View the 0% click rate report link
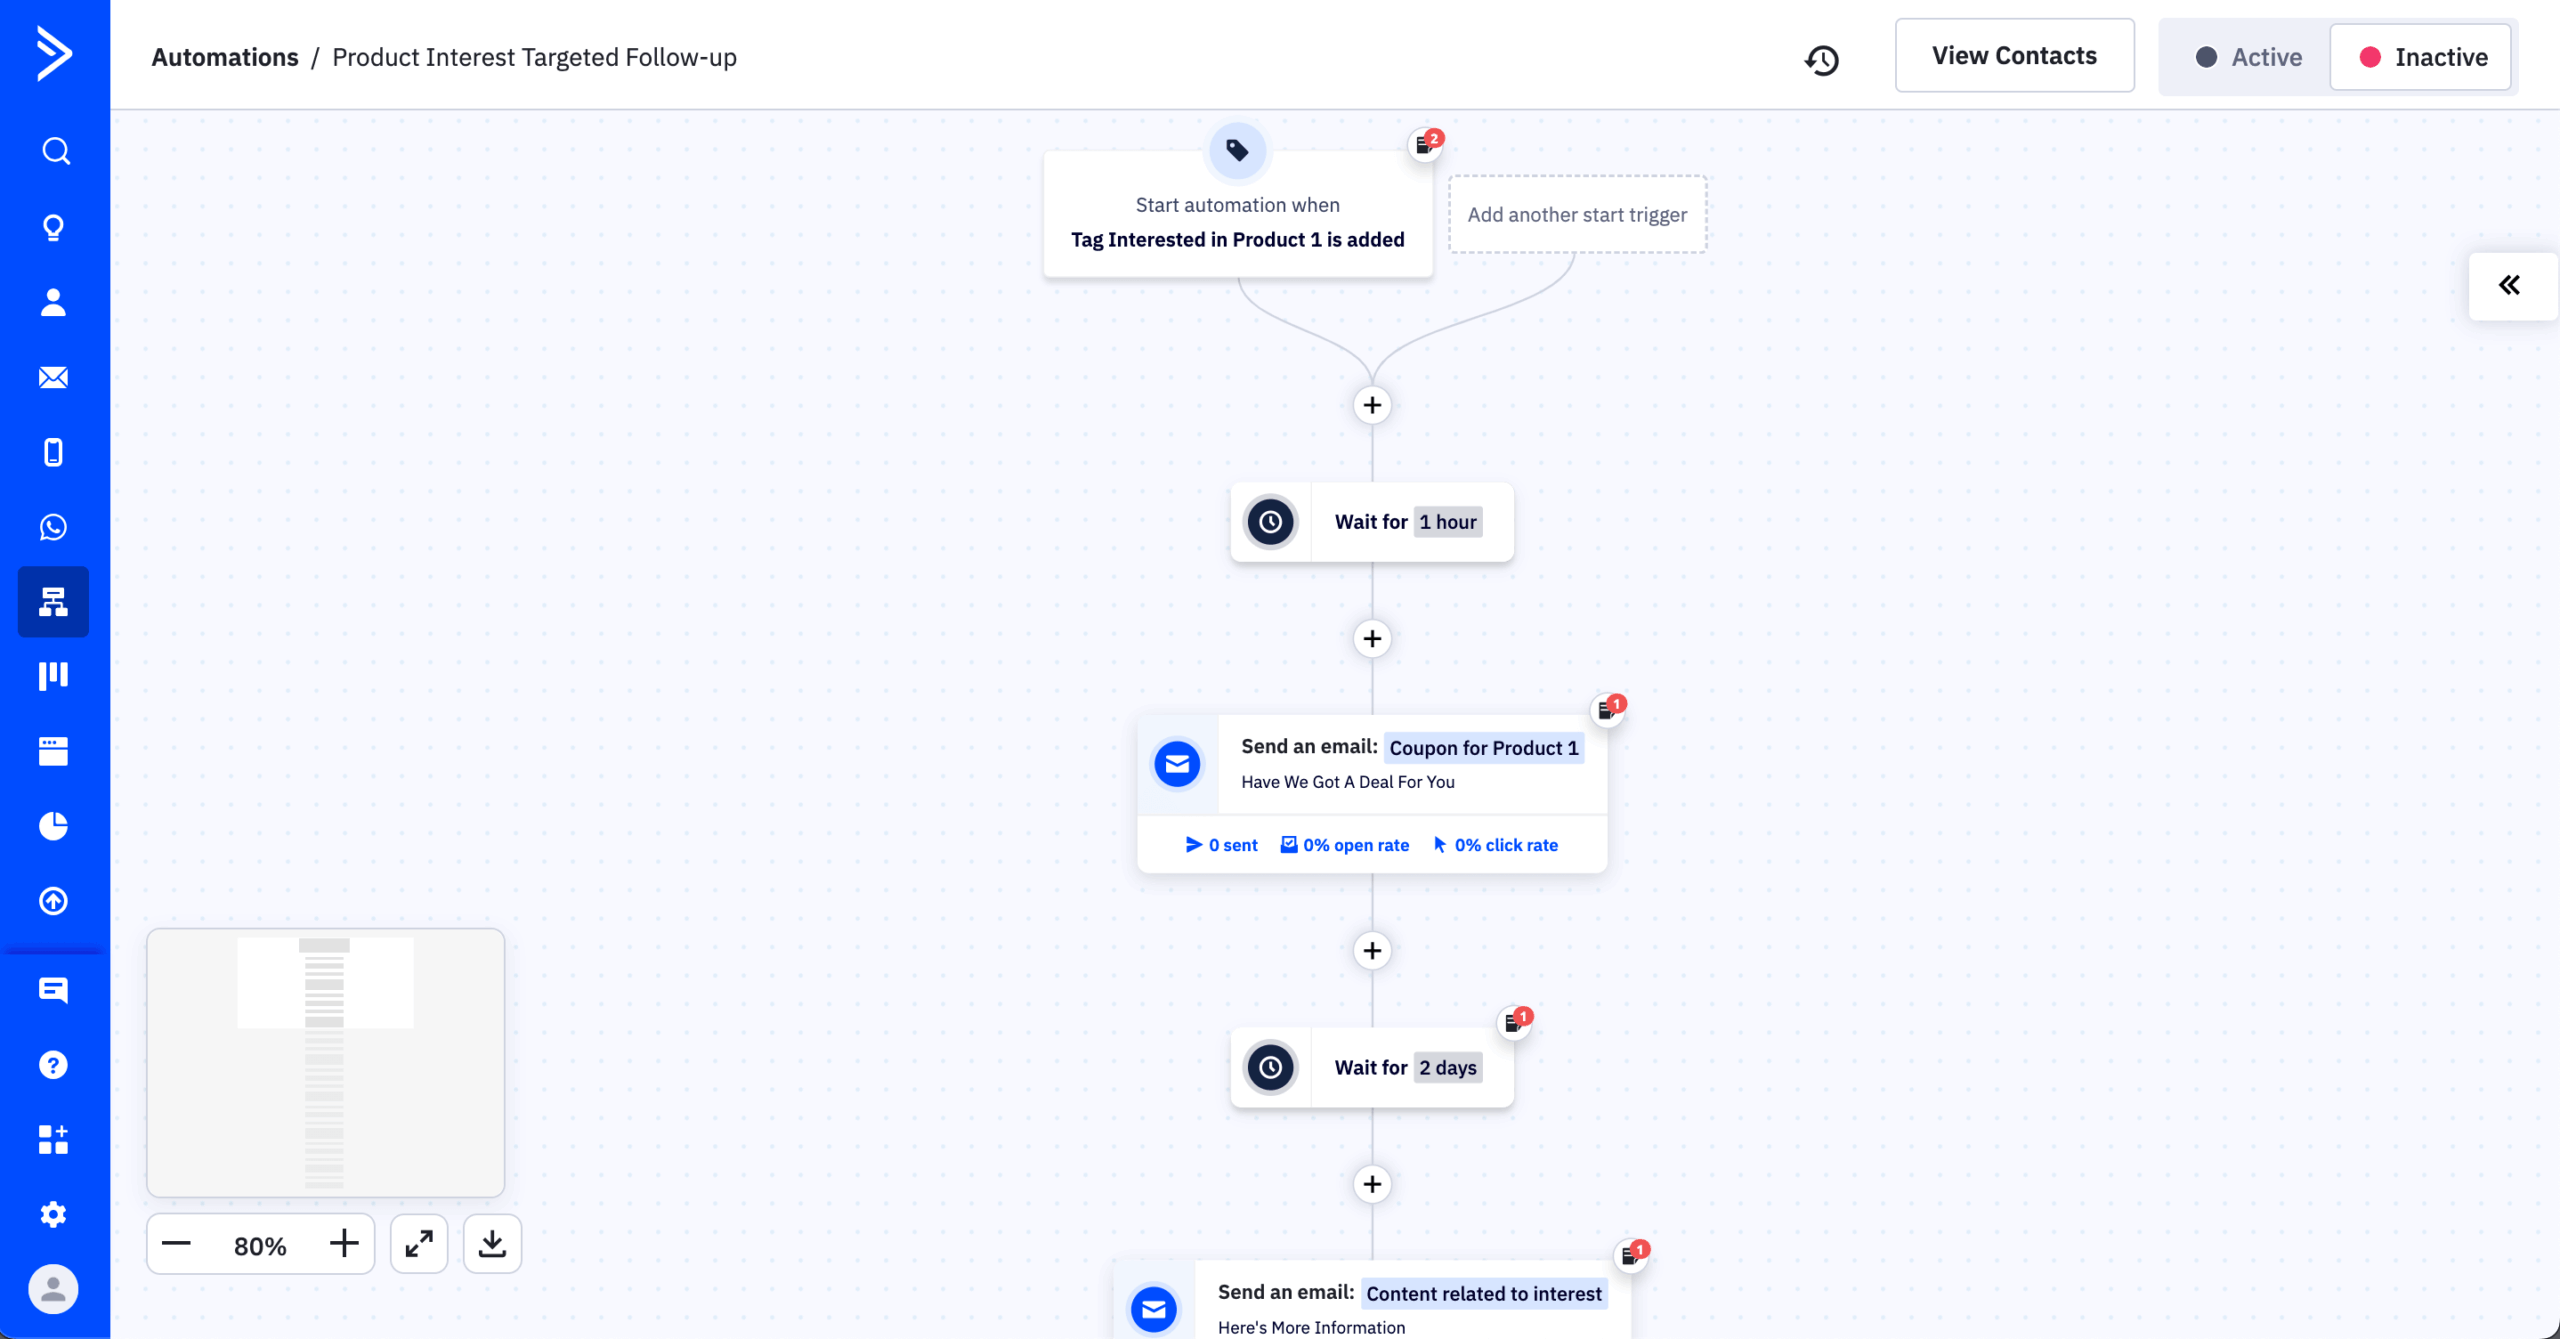This screenshot has width=2560, height=1339. click(1496, 845)
